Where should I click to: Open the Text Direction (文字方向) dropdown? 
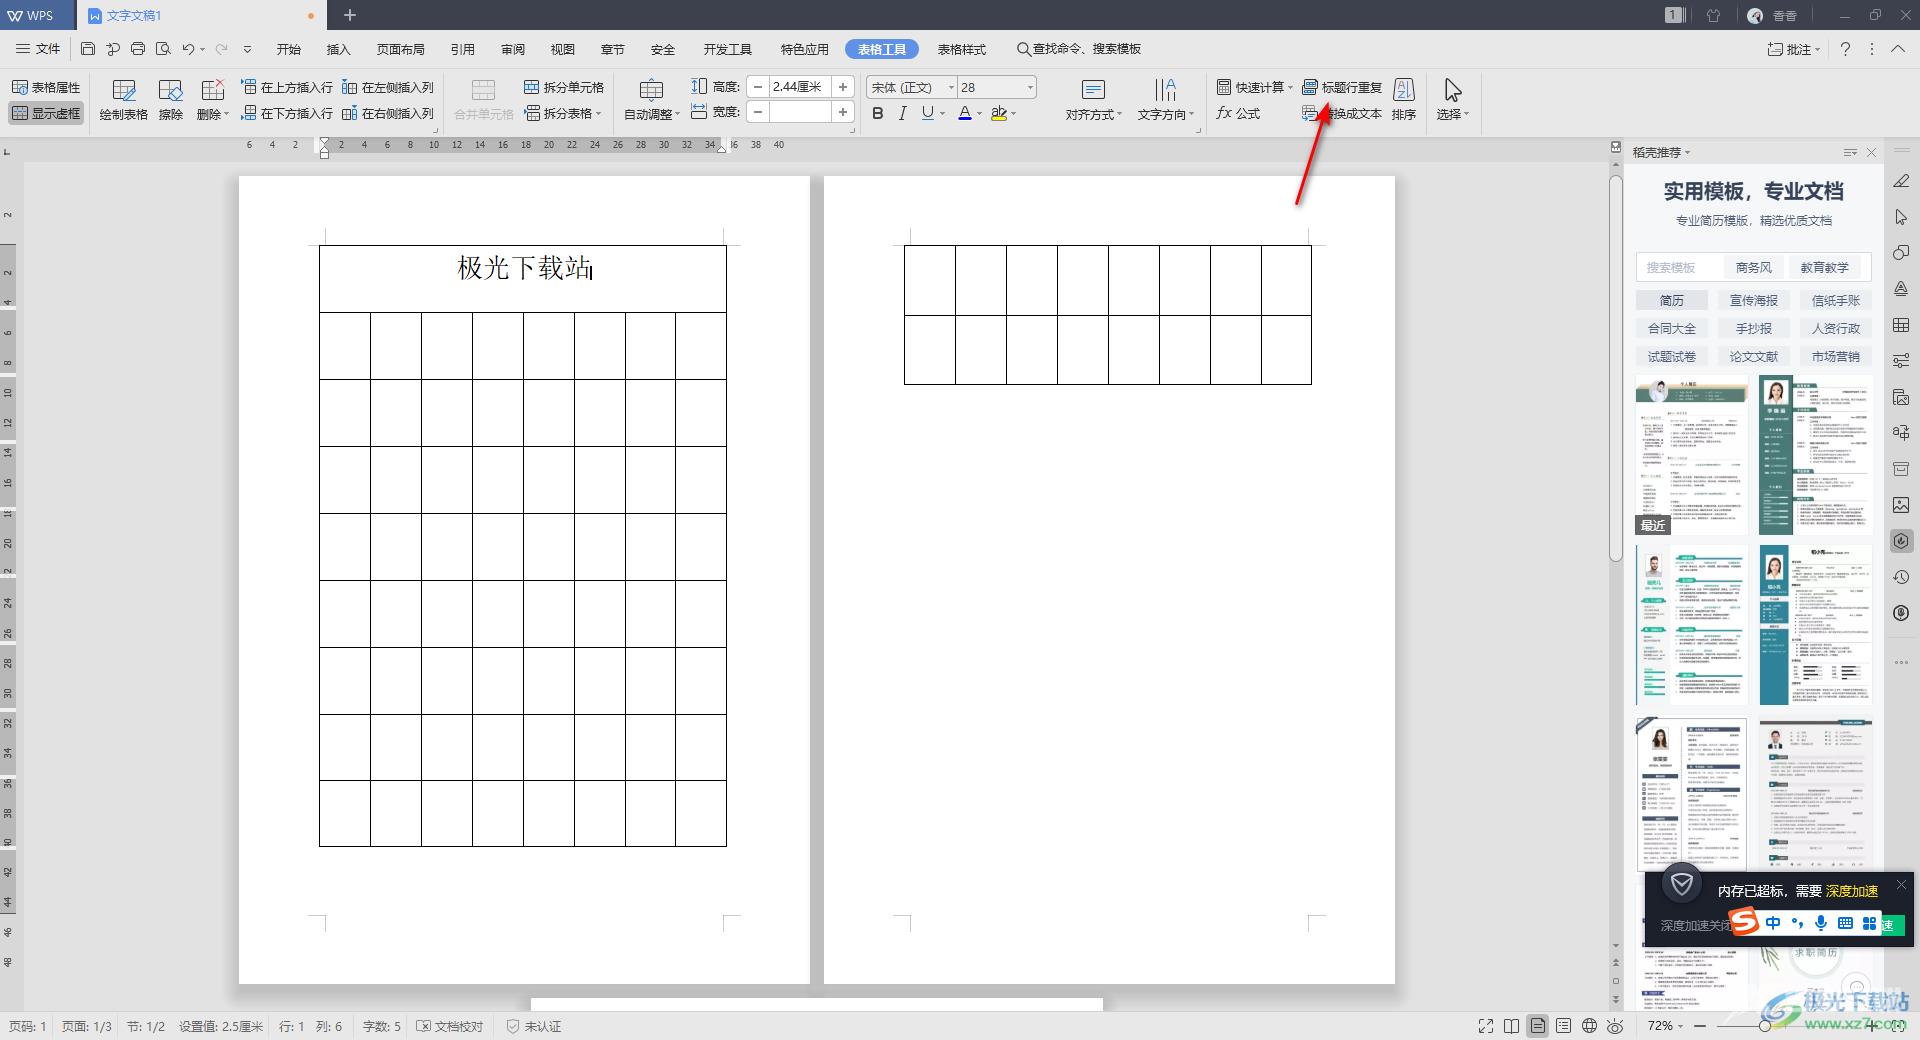point(1166,100)
